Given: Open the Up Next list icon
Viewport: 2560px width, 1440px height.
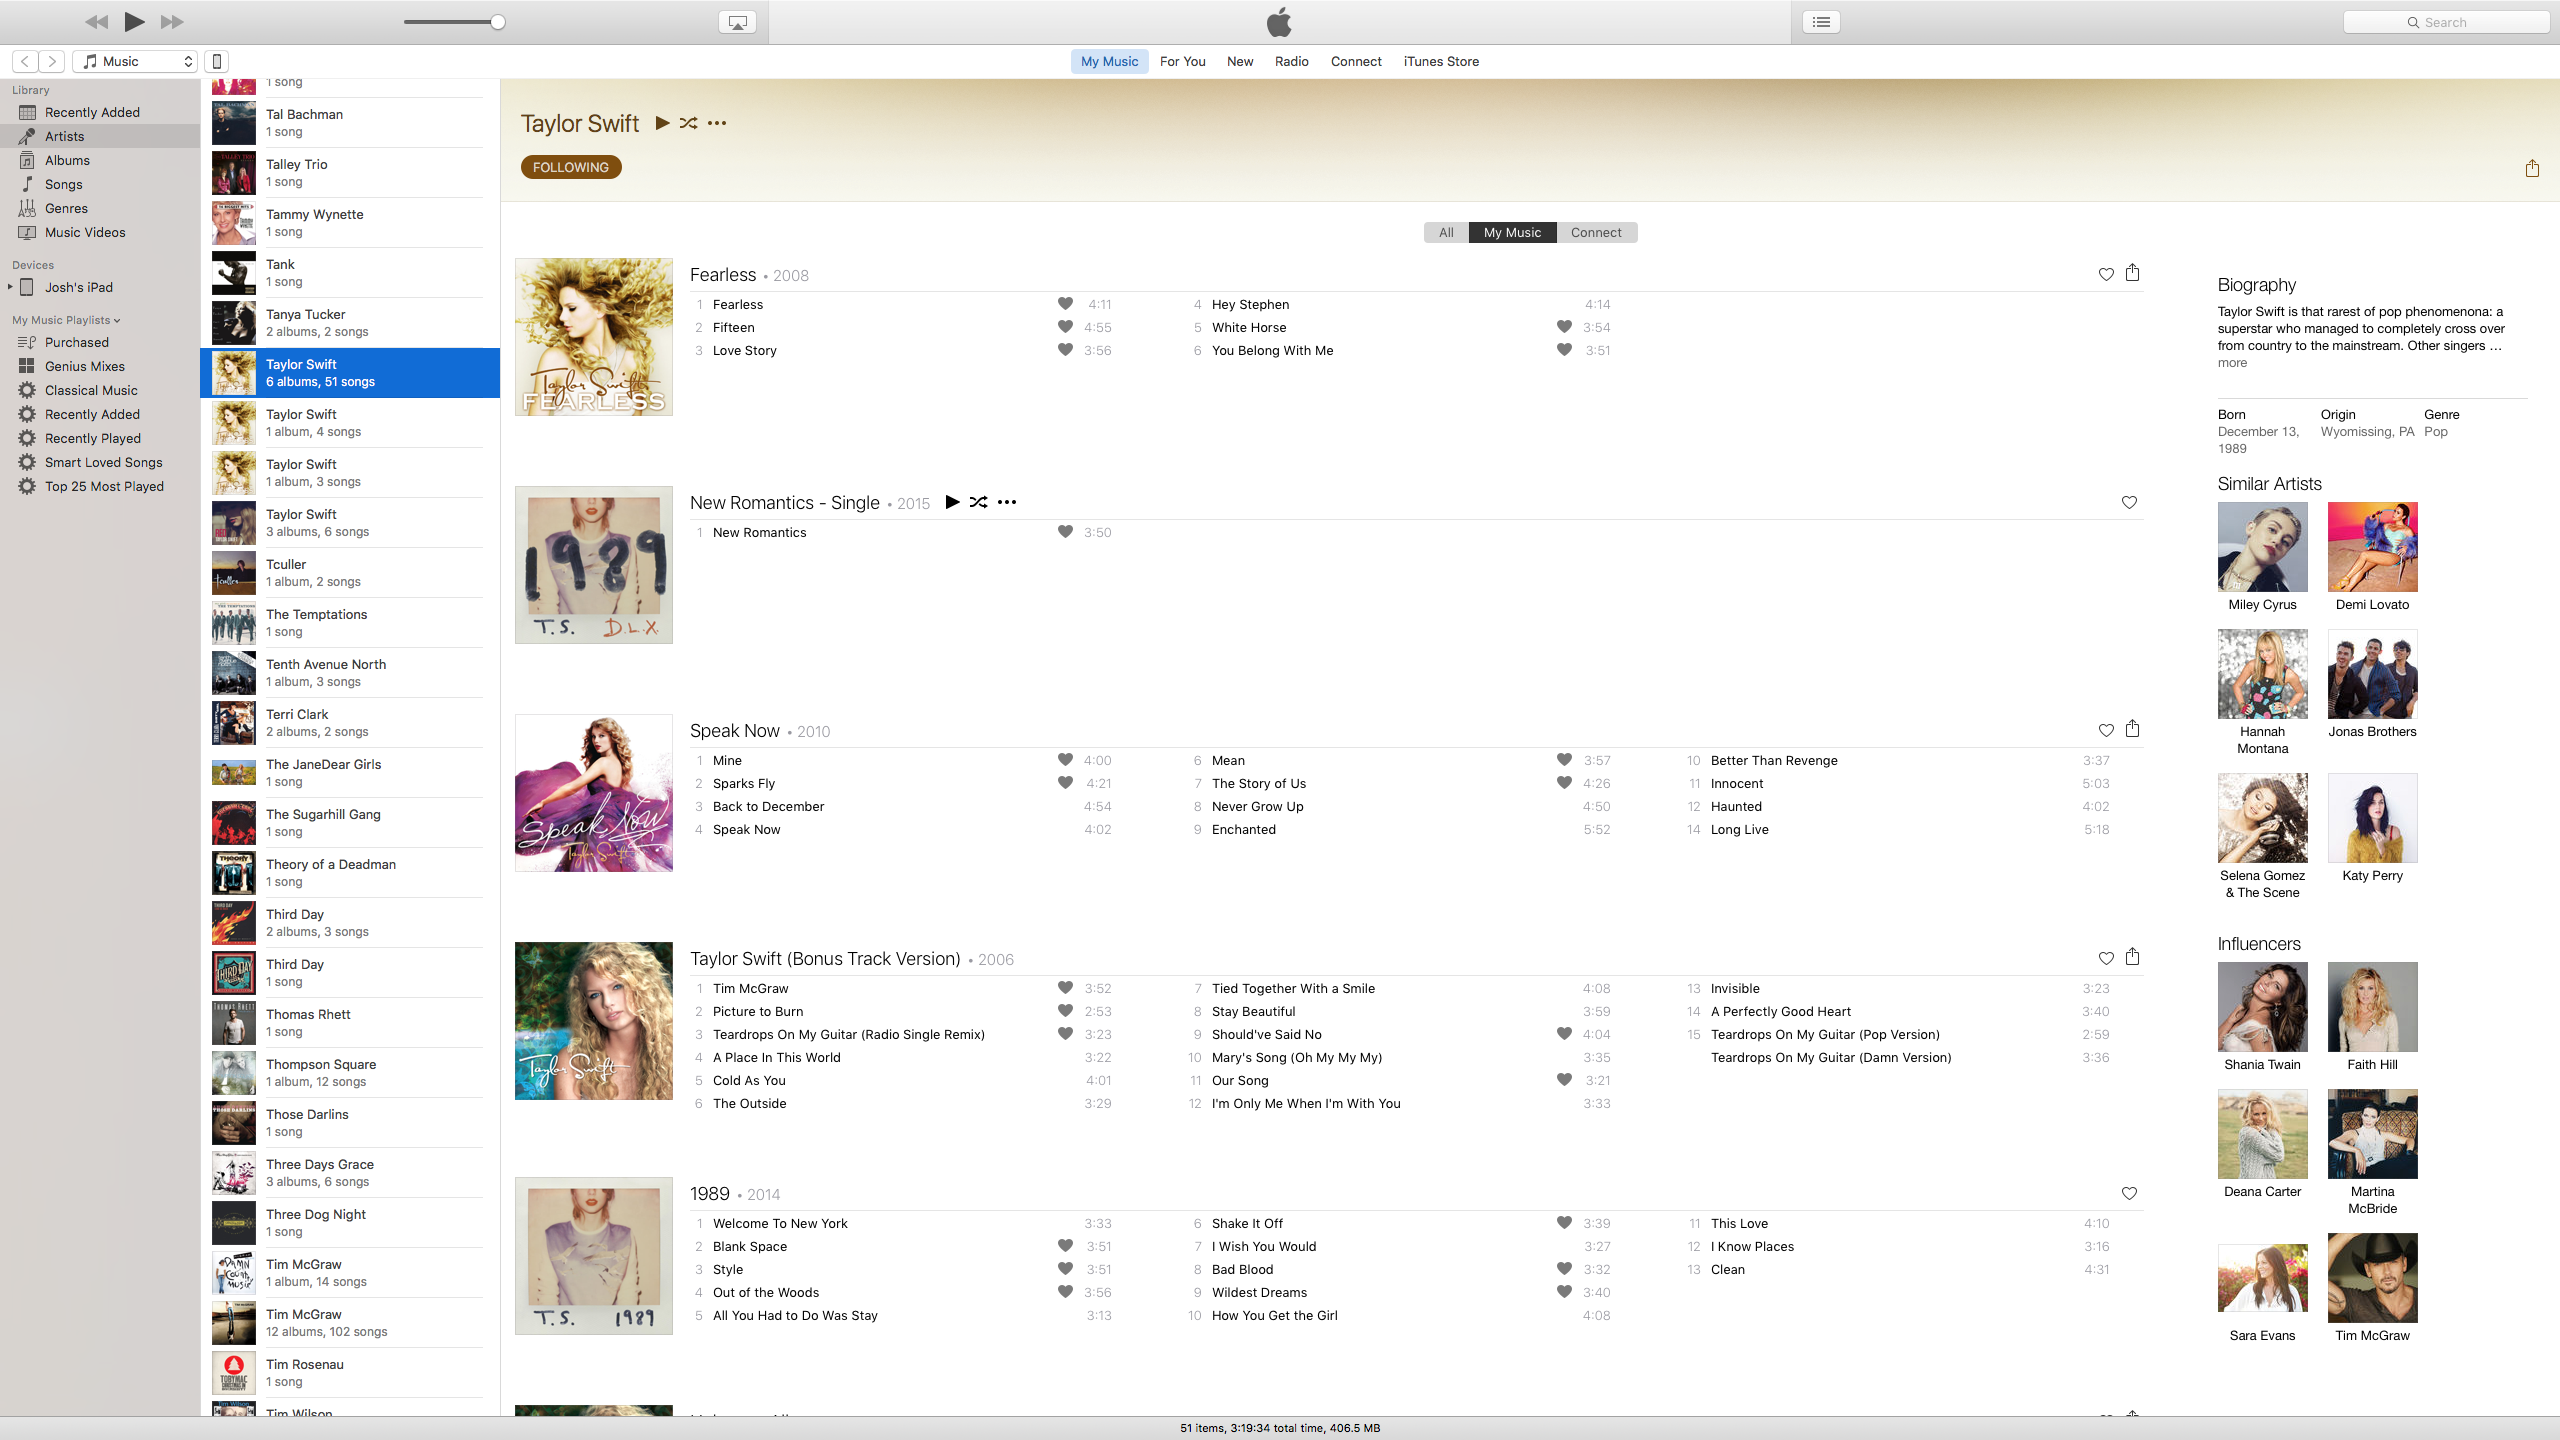Looking at the screenshot, I should [1821, 22].
